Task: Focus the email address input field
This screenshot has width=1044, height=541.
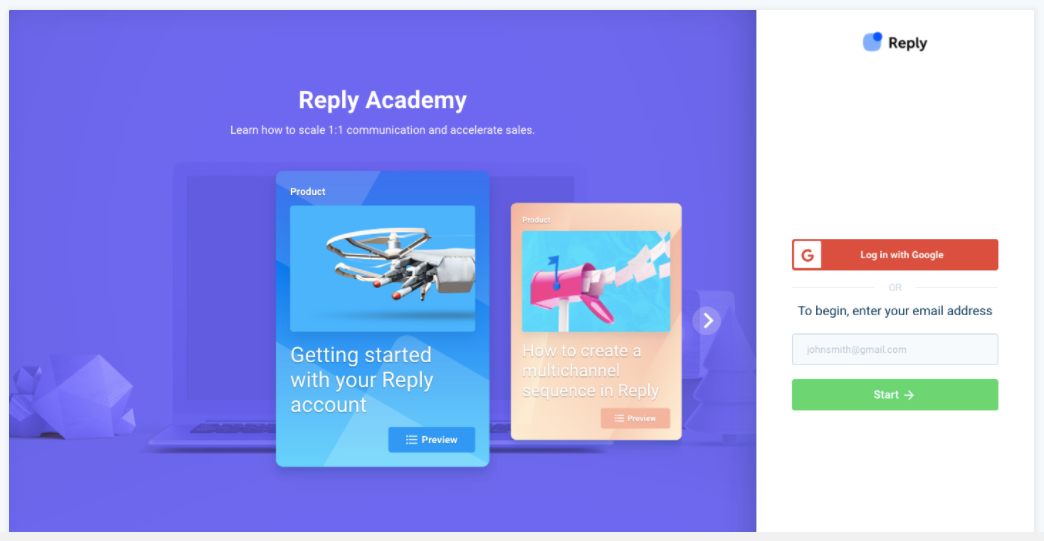Action: (x=895, y=349)
